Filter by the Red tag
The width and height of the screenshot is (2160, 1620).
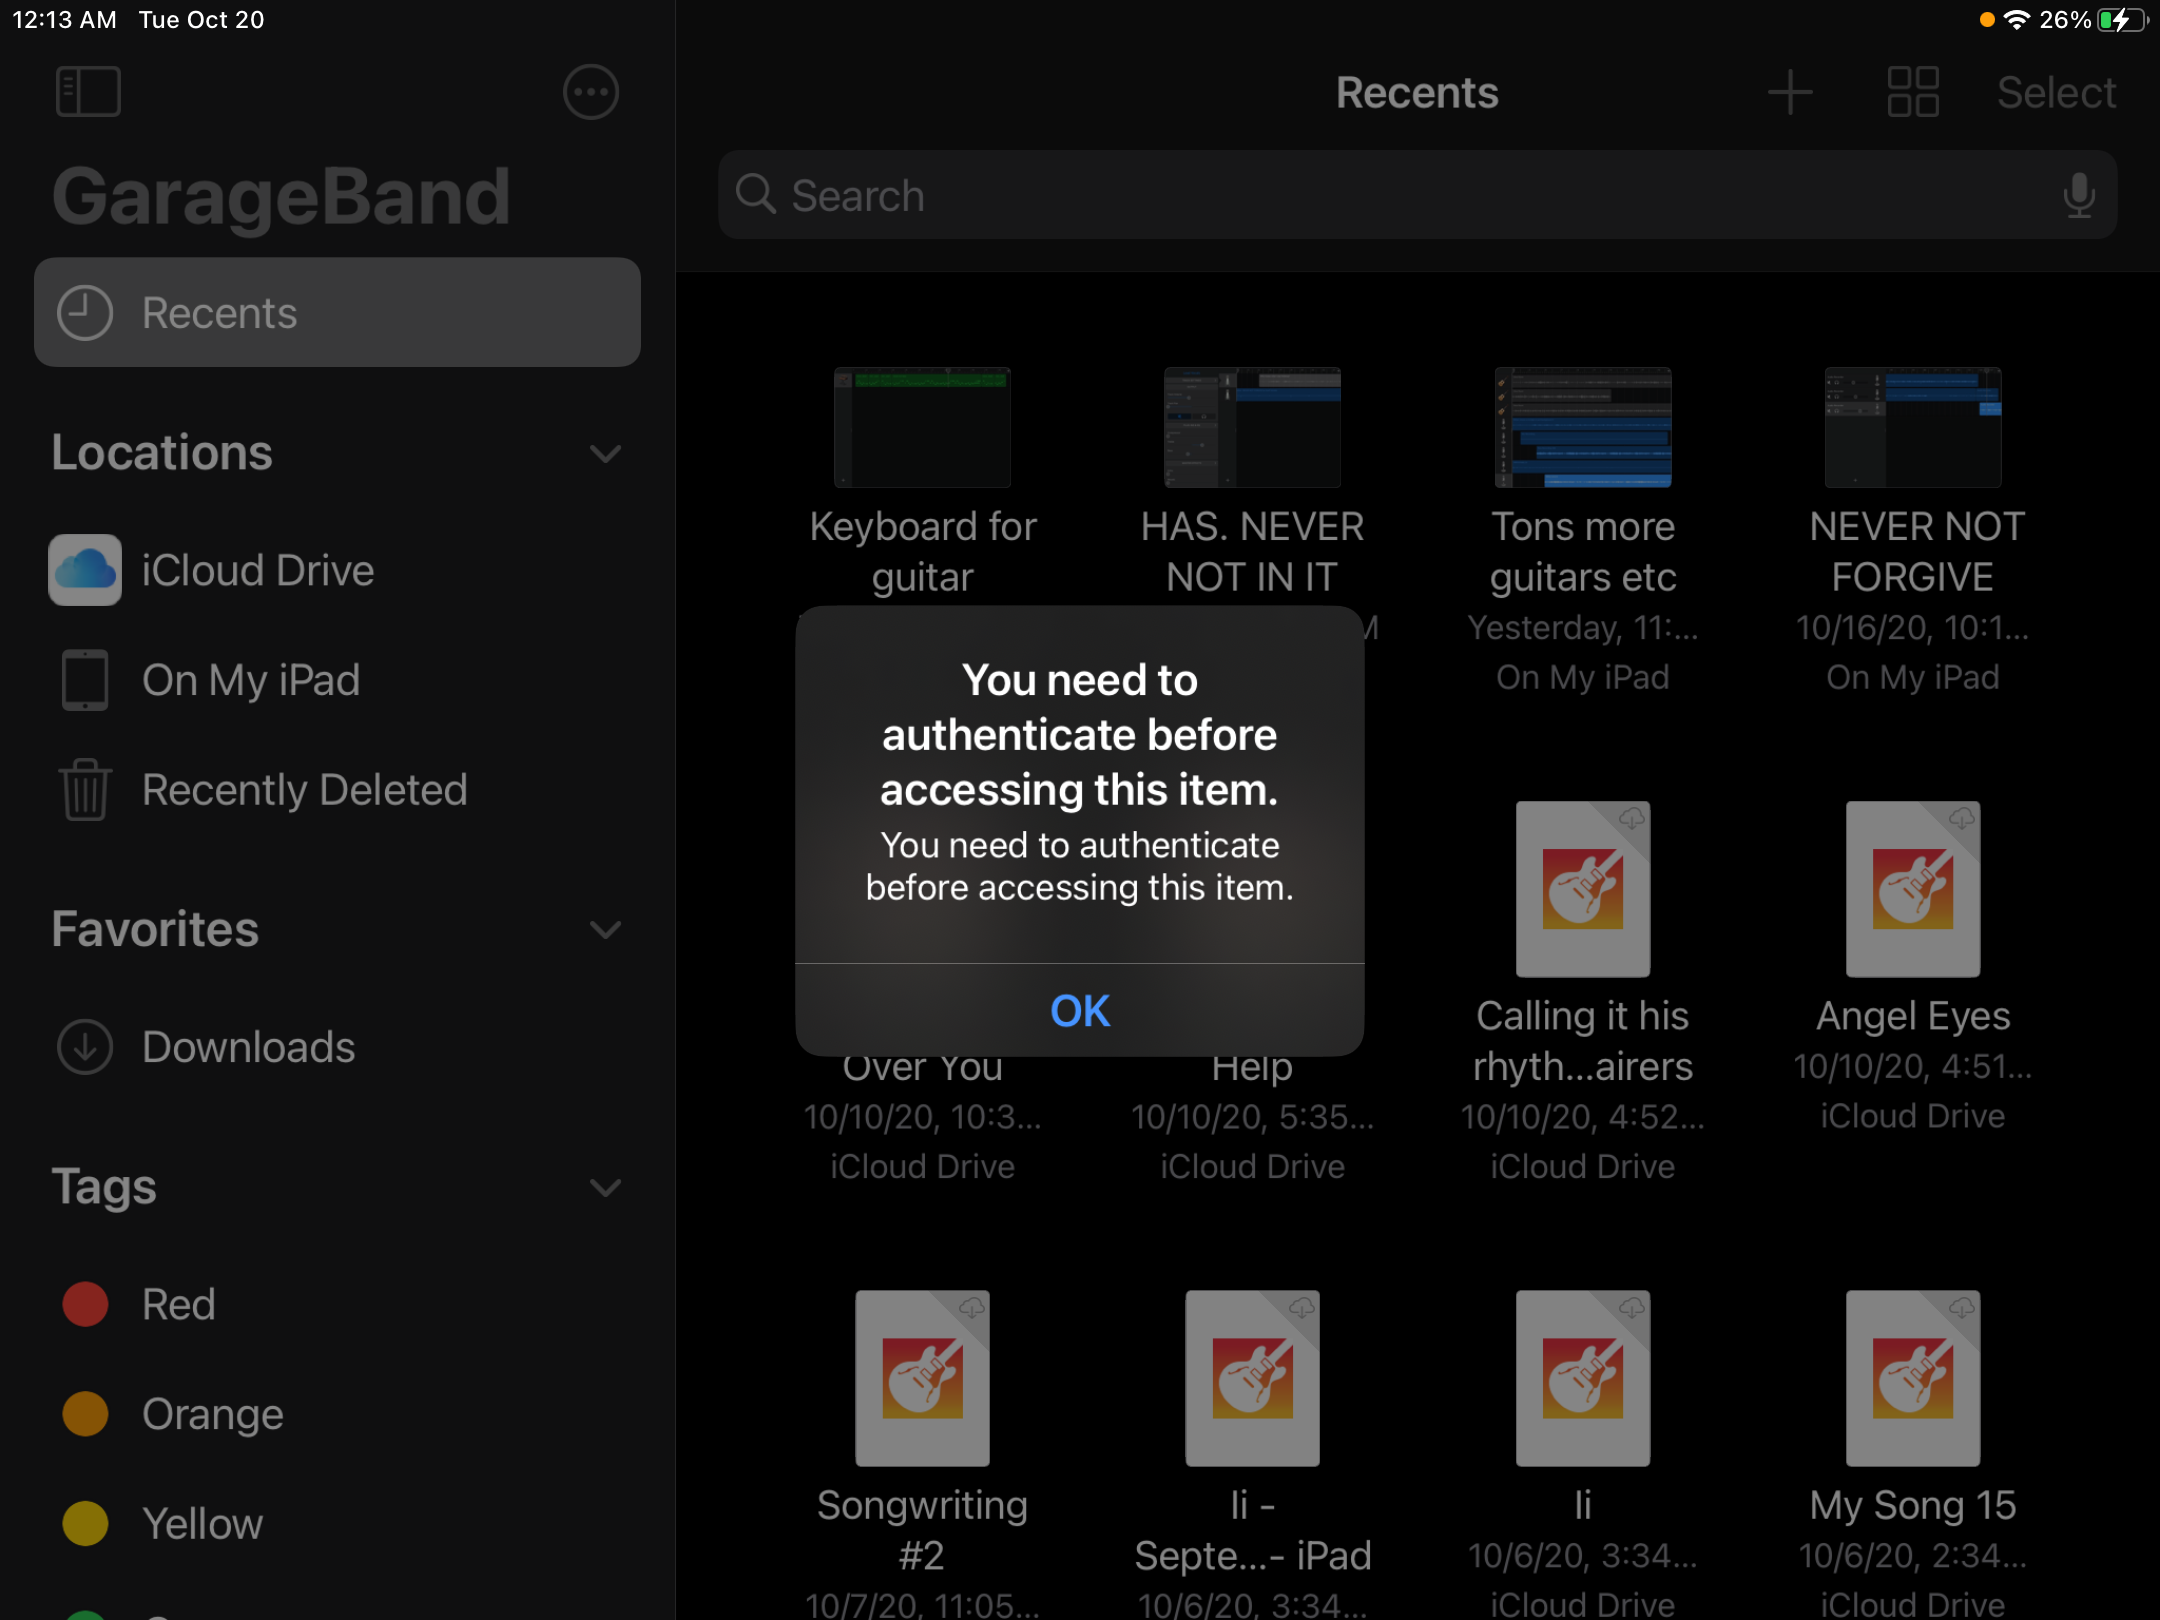[178, 1304]
